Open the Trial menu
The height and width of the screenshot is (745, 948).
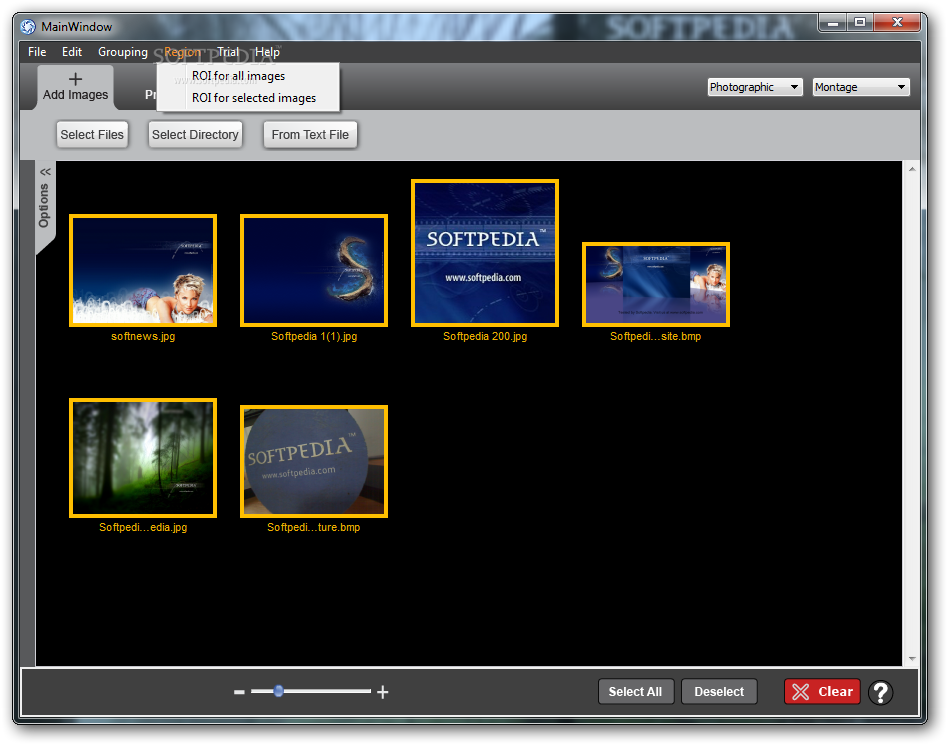pos(228,52)
